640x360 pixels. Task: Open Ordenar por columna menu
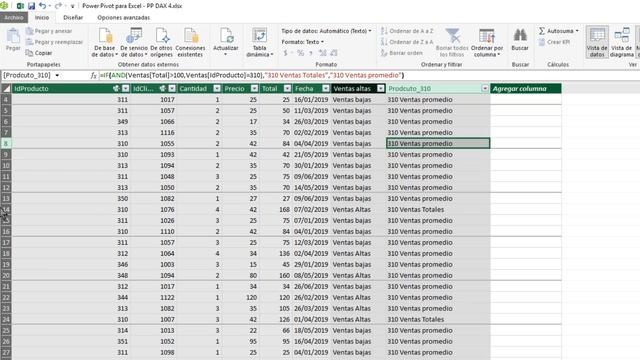tap(487, 42)
